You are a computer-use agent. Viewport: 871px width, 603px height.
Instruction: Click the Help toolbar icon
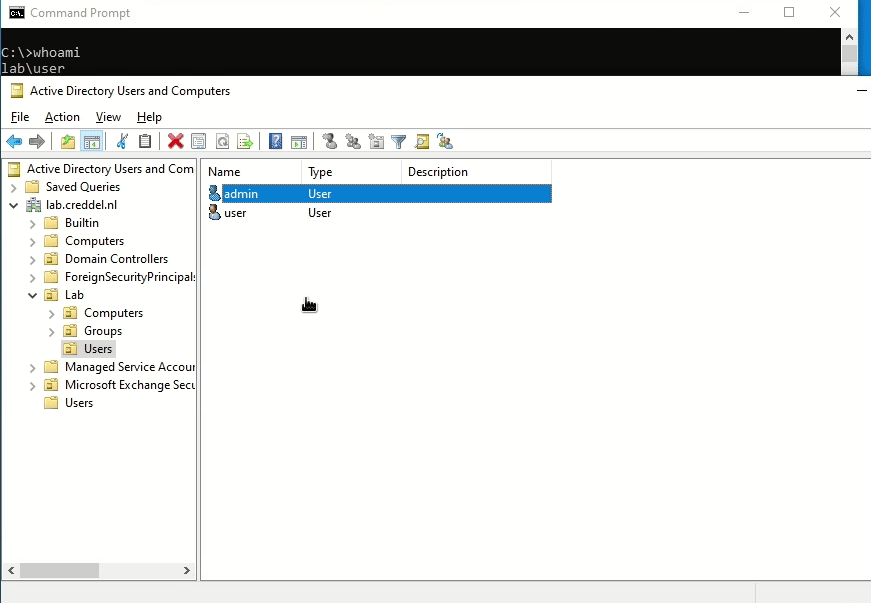coord(275,142)
